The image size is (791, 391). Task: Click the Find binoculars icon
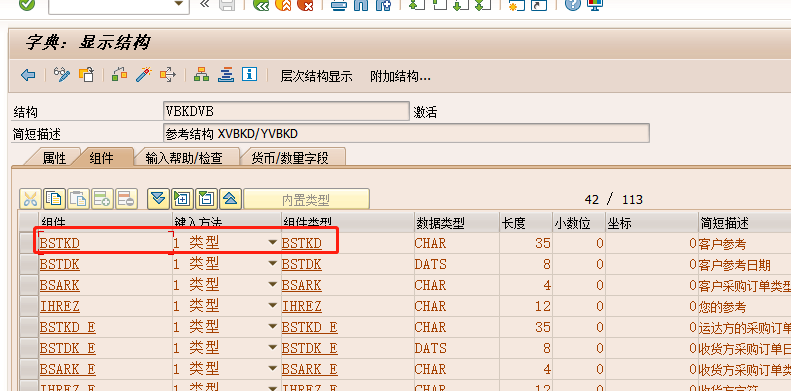coord(361,5)
